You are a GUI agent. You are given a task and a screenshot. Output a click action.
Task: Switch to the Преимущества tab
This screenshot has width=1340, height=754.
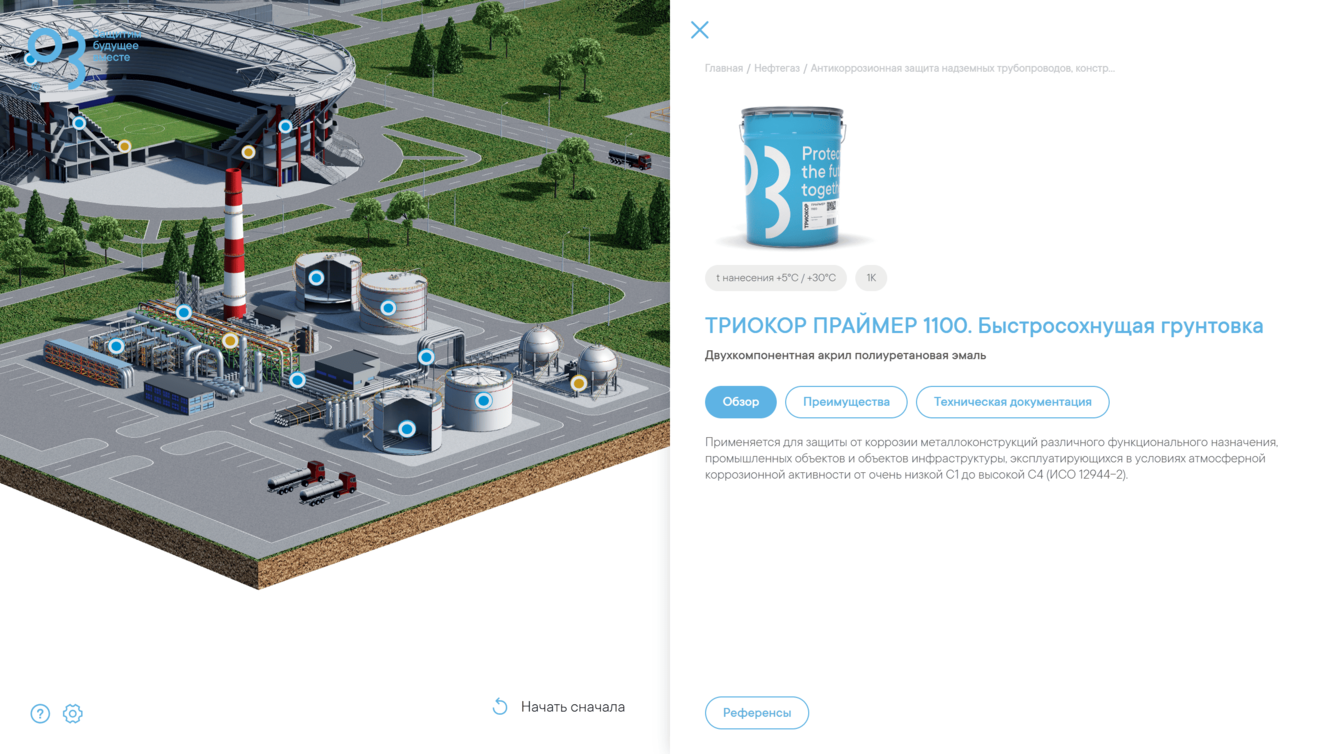point(846,402)
